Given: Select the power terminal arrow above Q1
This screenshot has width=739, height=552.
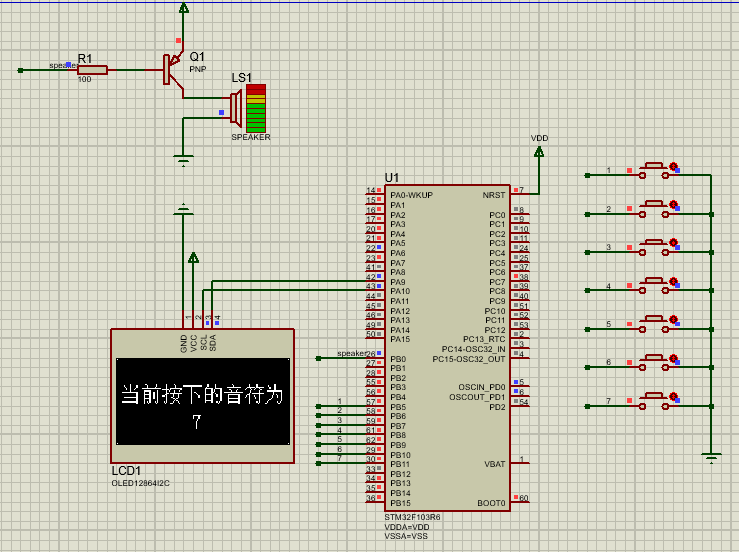Looking at the screenshot, I should (184, 8).
